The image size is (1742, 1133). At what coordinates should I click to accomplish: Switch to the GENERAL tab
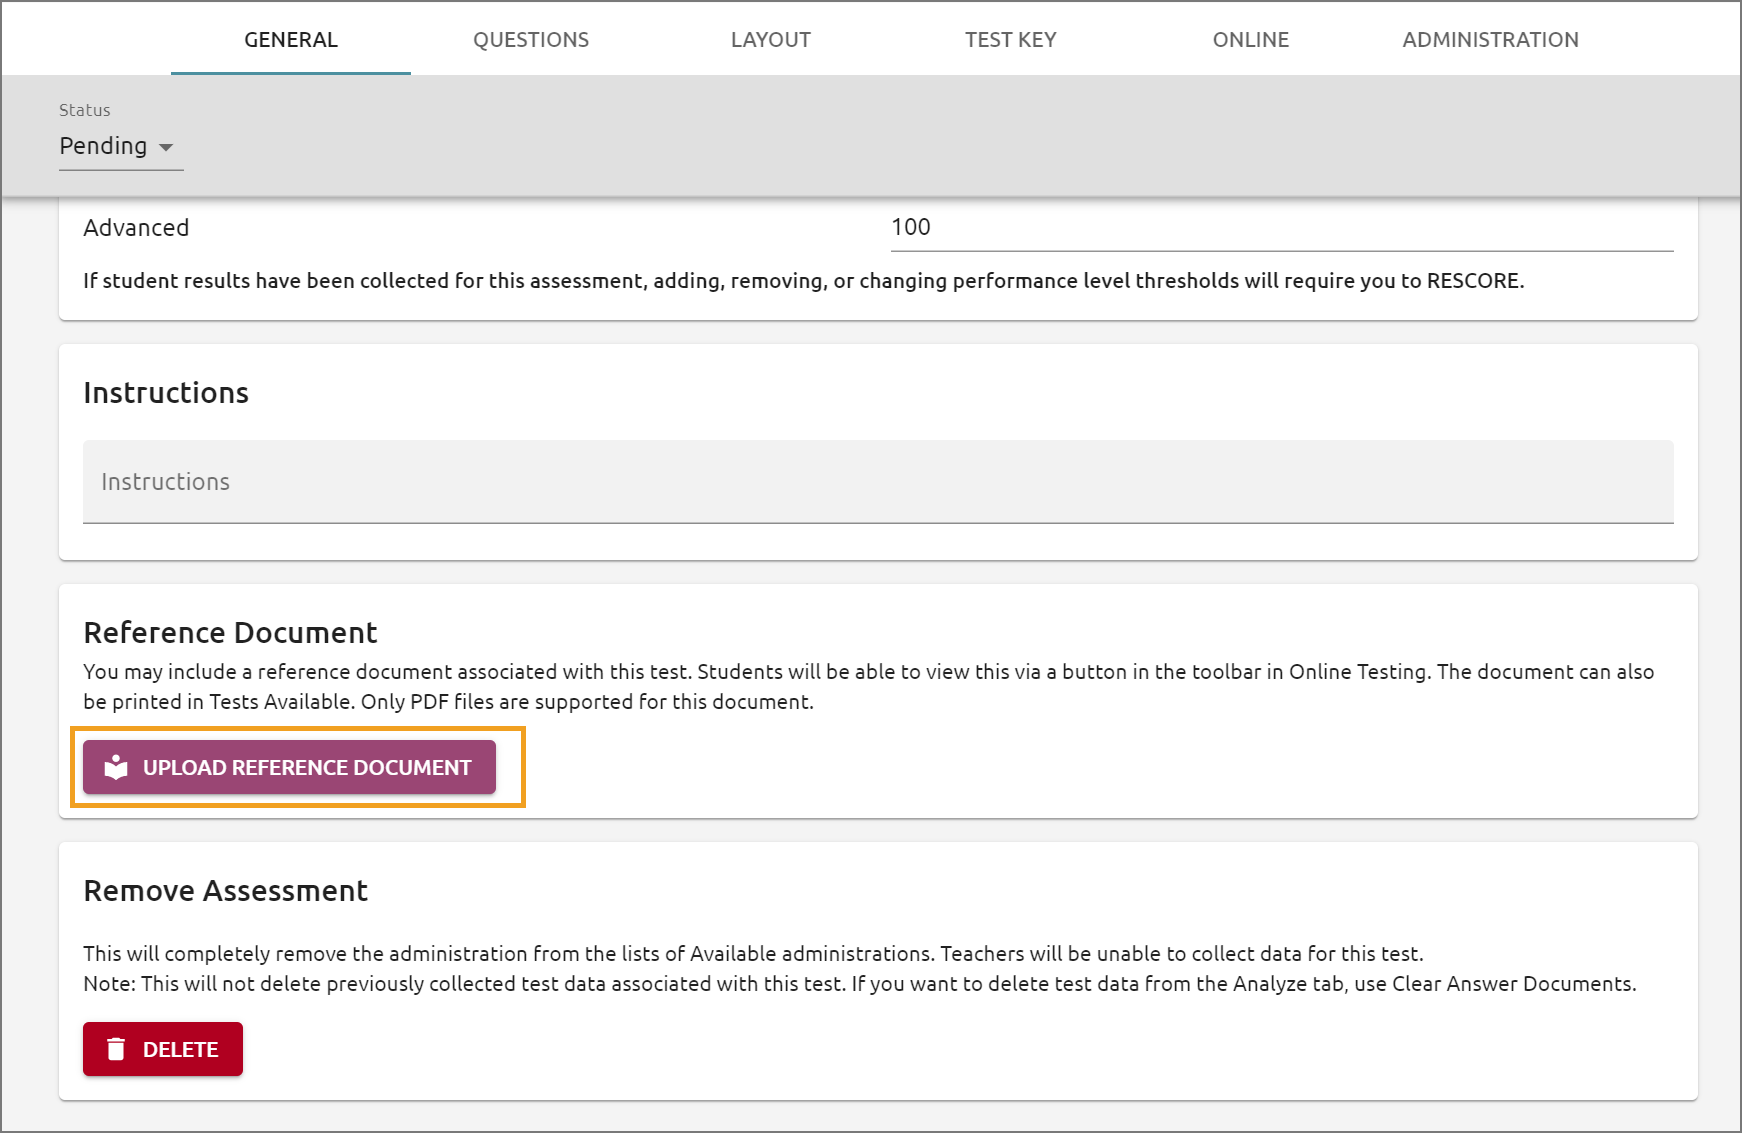[291, 40]
